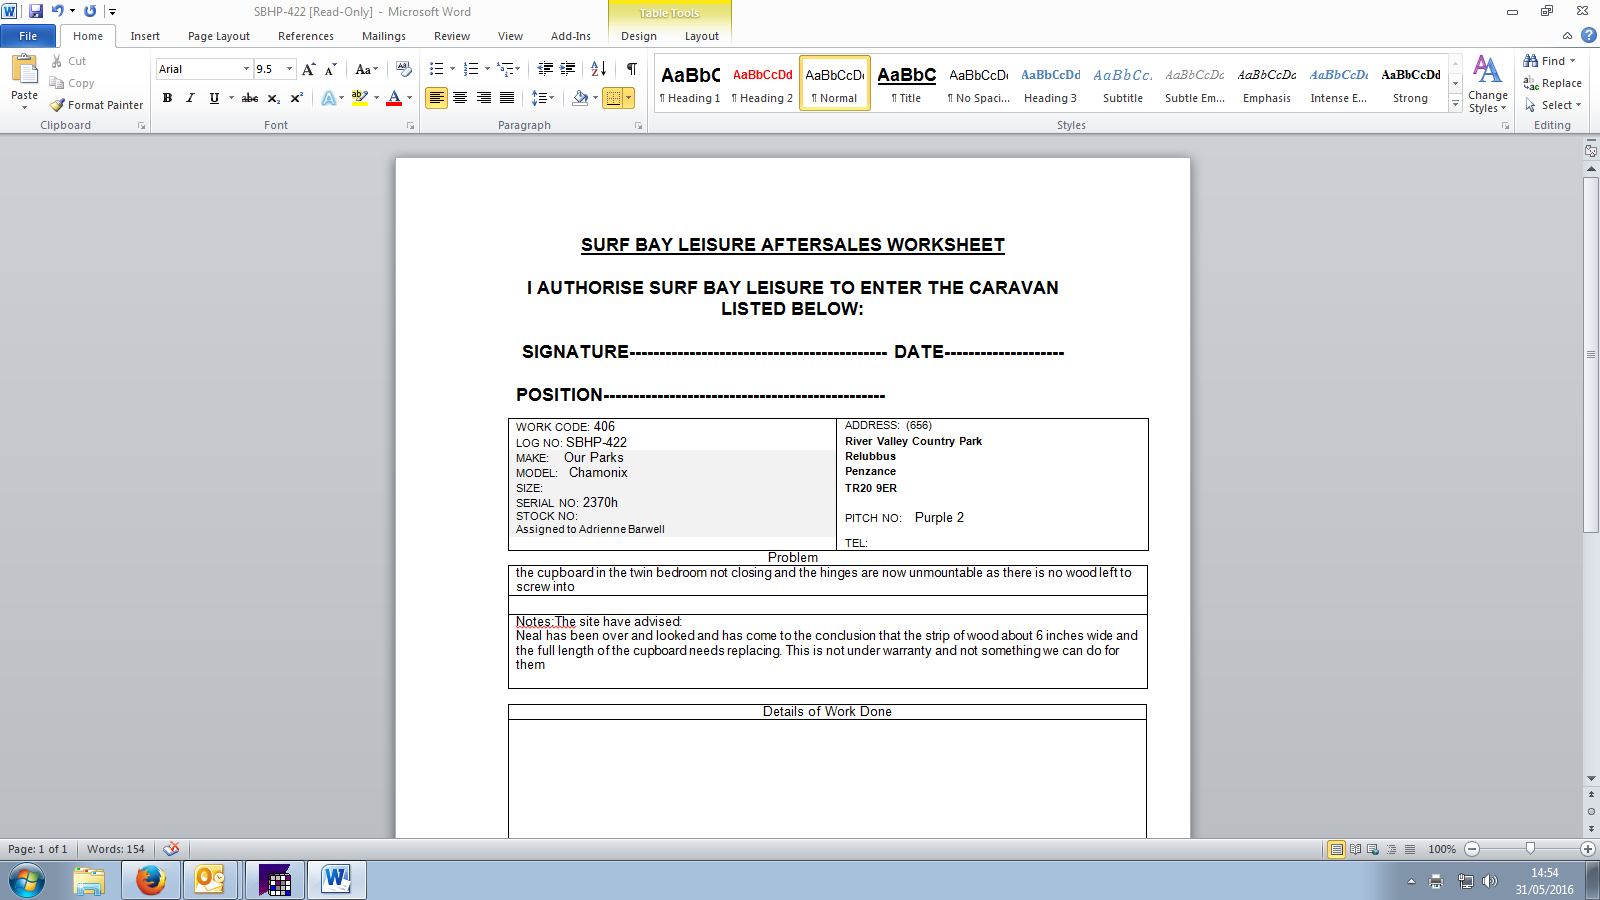Open the Mailings tab

pyautogui.click(x=384, y=36)
